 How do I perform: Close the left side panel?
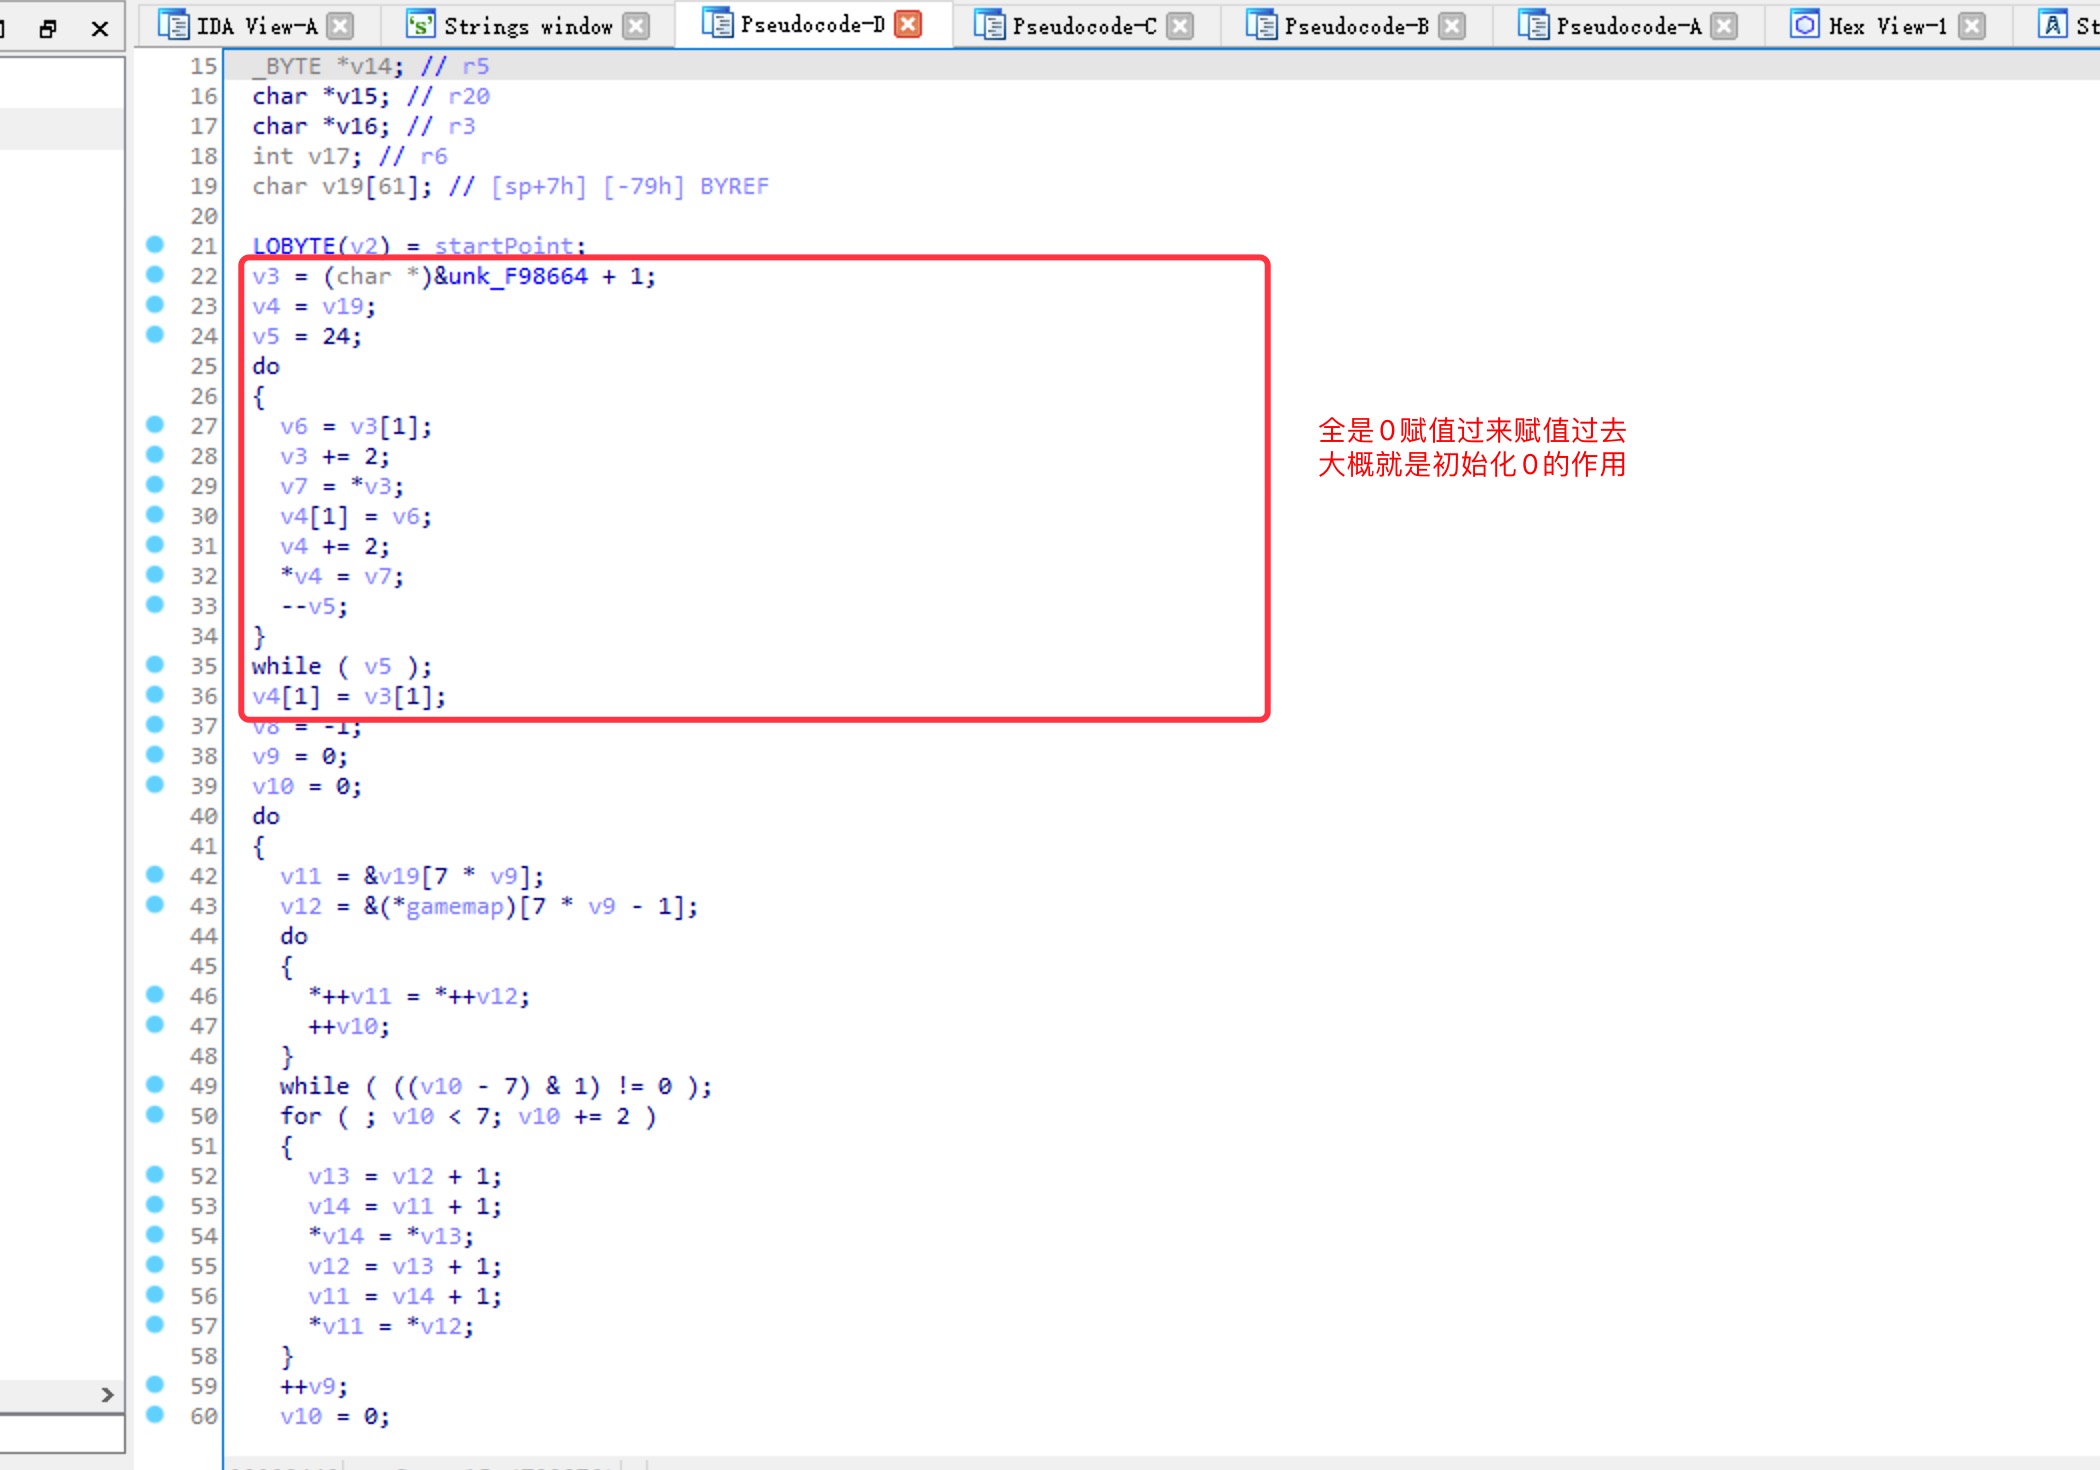point(99,28)
